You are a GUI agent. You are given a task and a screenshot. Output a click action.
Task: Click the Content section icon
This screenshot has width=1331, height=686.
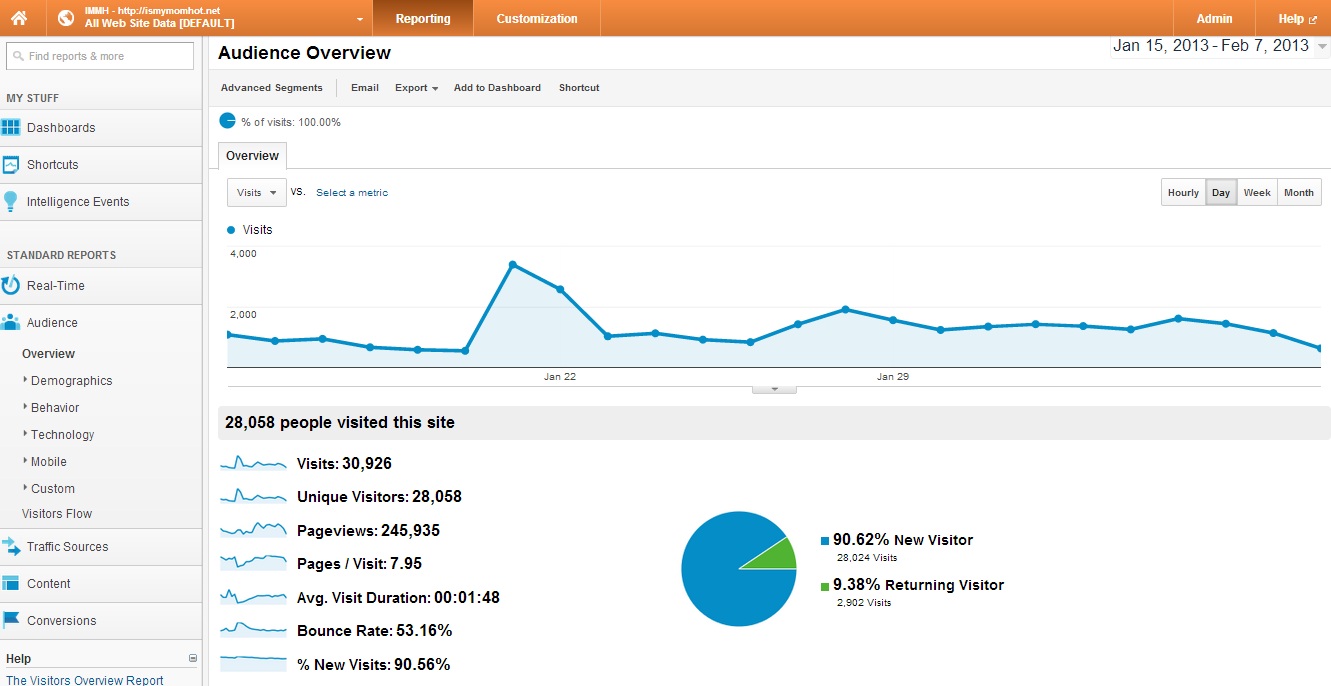tap(11, 584)
